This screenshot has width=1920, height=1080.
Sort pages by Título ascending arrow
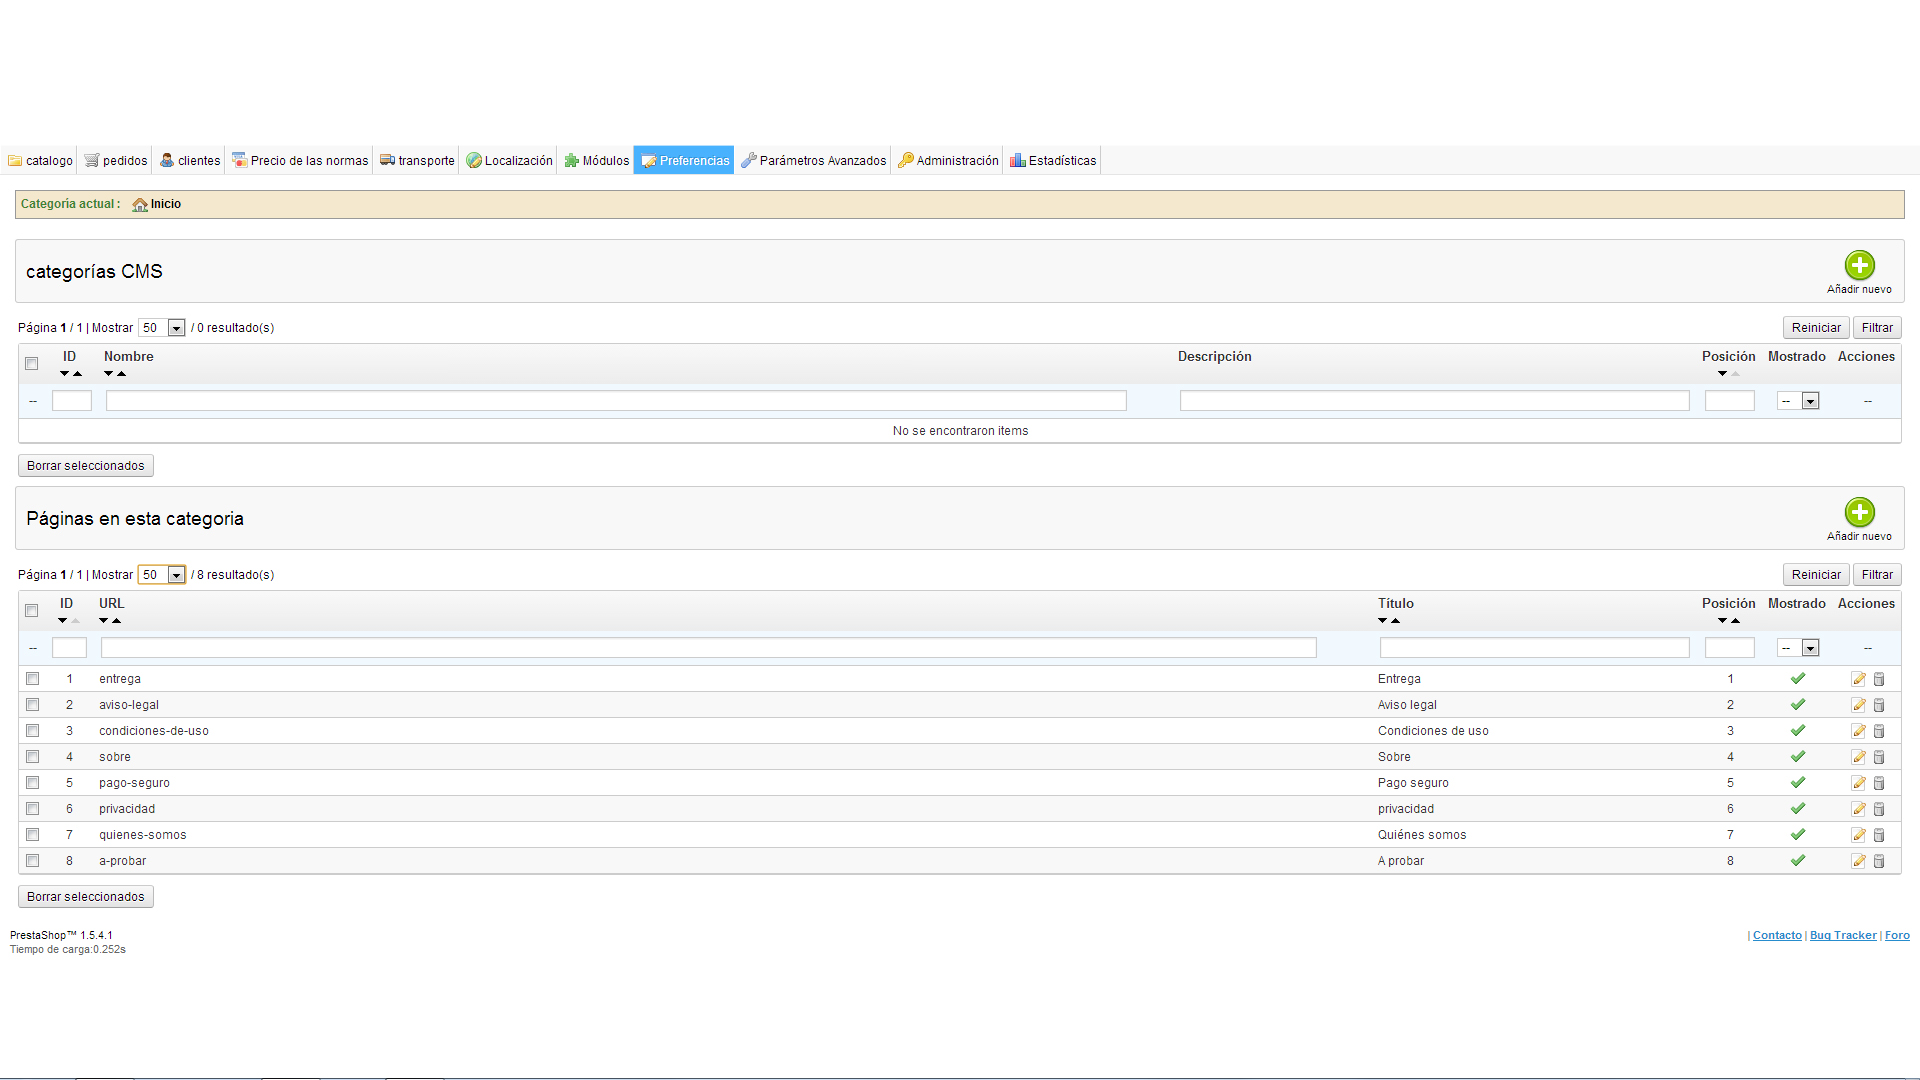1396,621
